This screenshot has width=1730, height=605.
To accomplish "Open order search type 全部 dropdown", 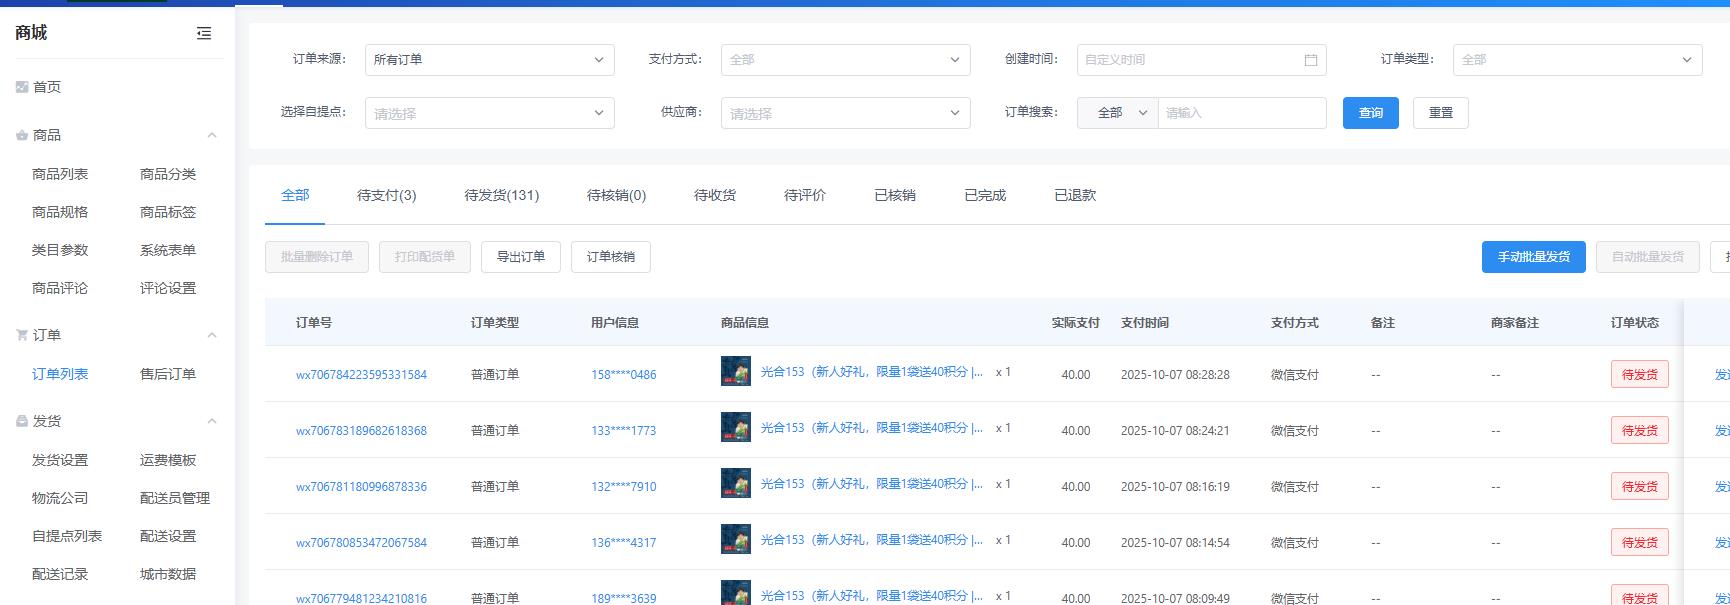I will [x=1117, y=113].
